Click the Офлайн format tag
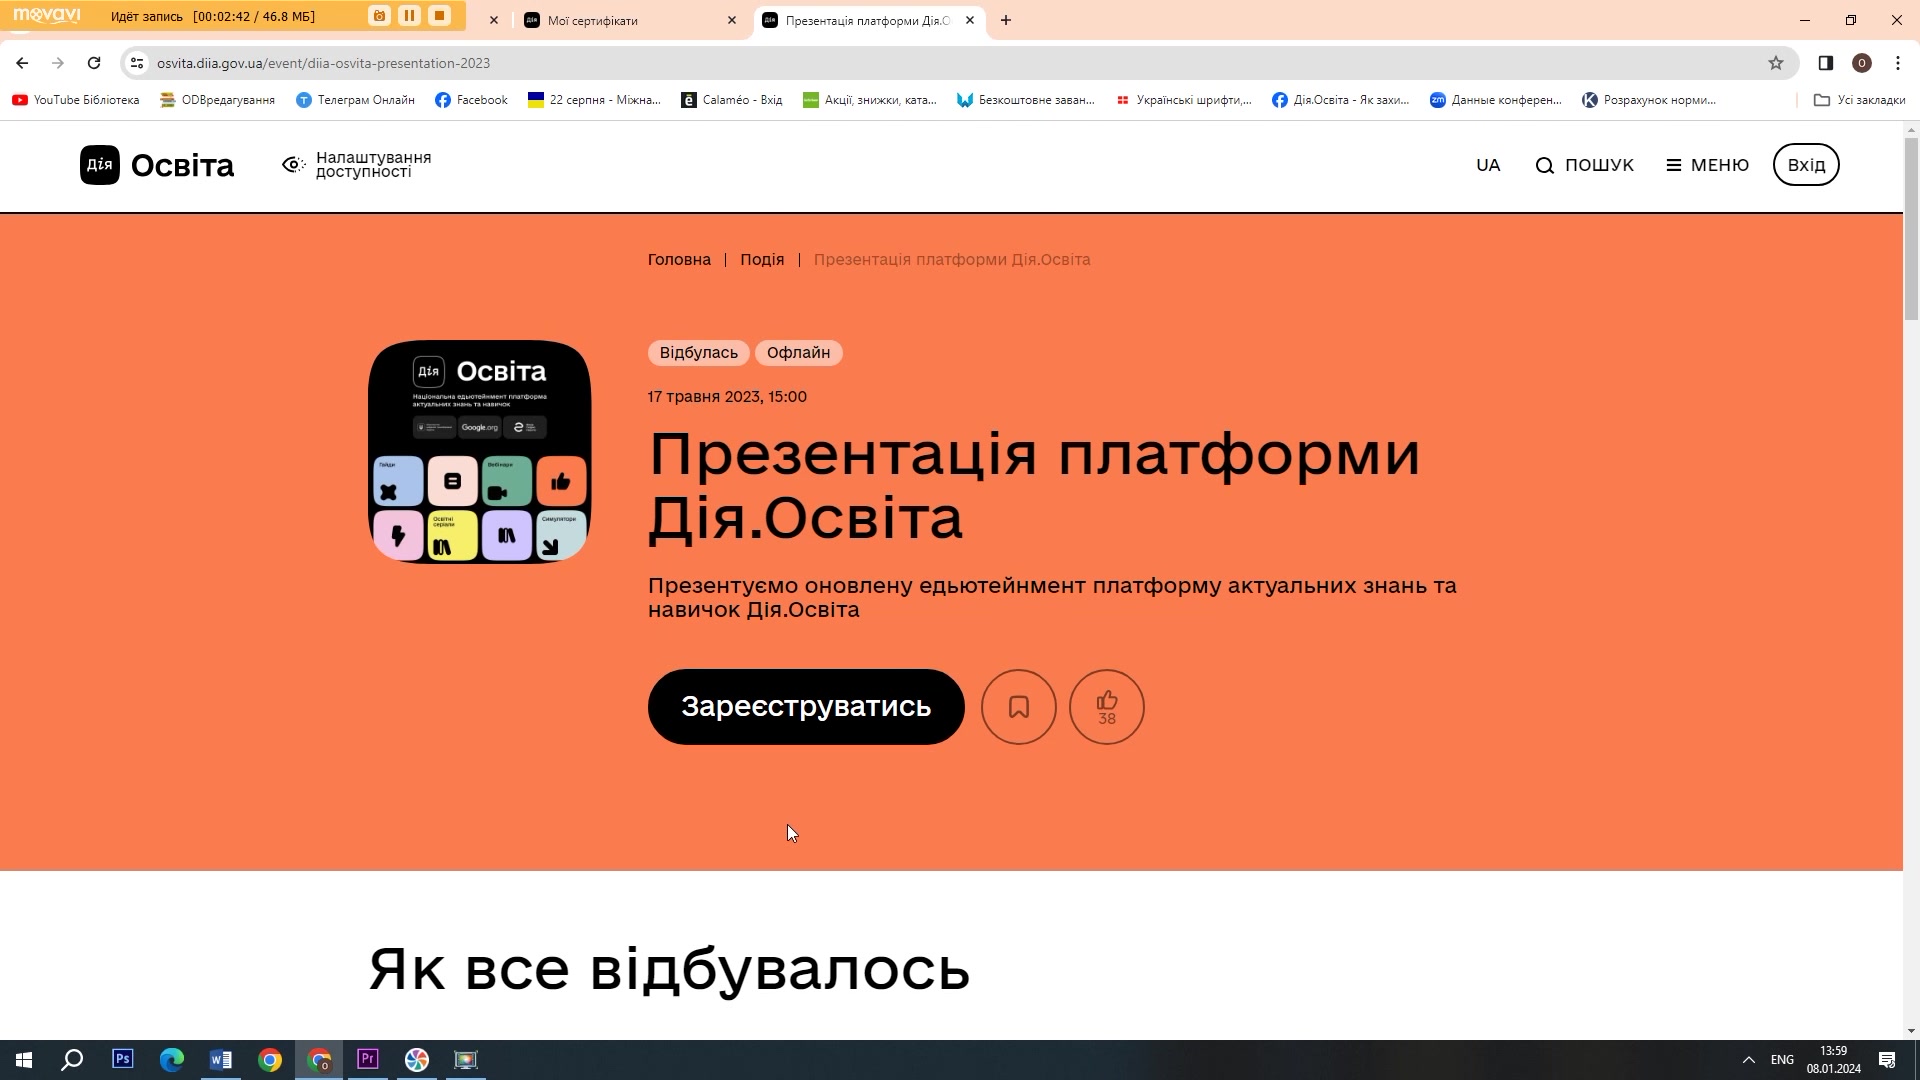 point(799,353)
